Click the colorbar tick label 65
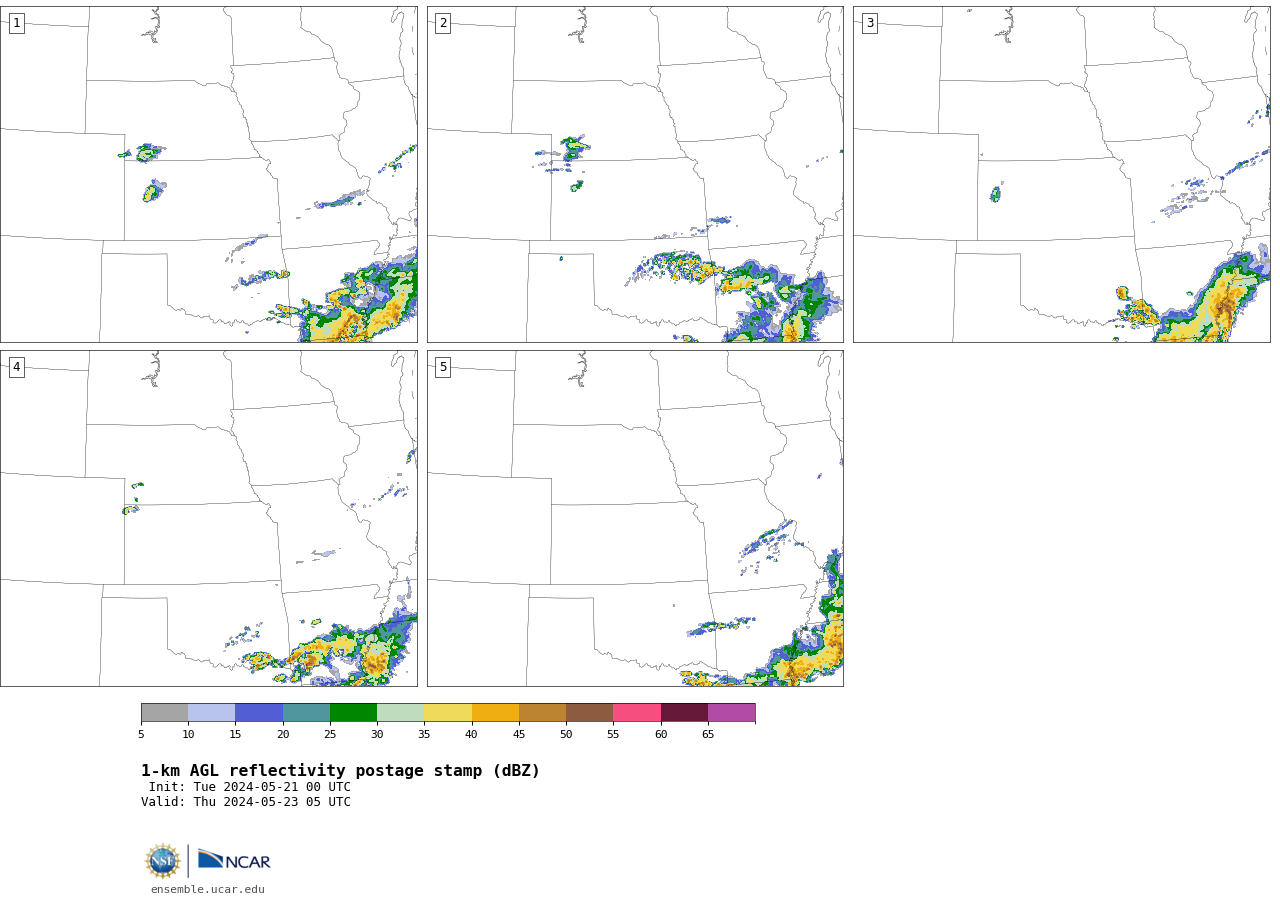Image resolution: width=1280 pixels, height=901 pixels. pos(708,734)
